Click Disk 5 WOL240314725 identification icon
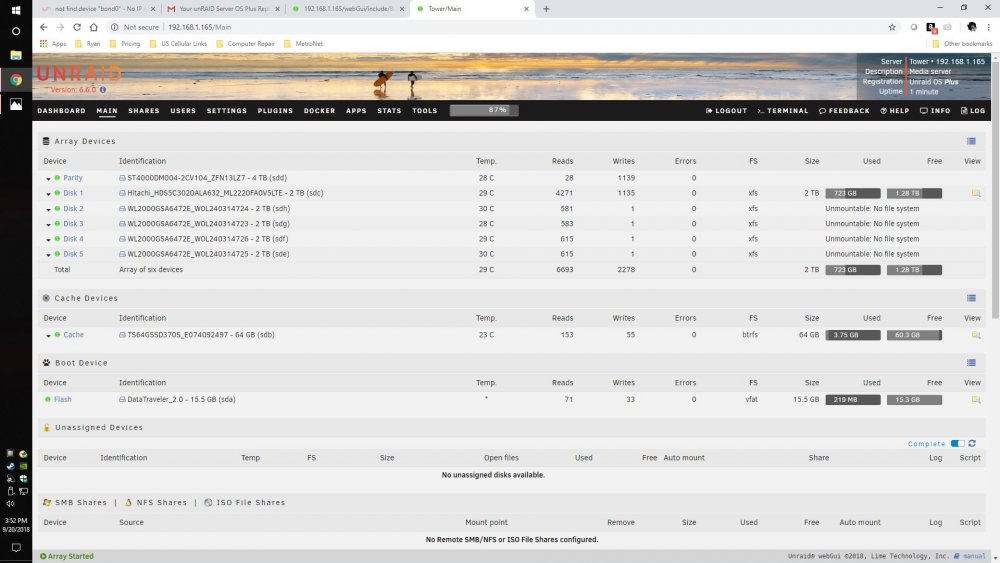 pos(122,254)
